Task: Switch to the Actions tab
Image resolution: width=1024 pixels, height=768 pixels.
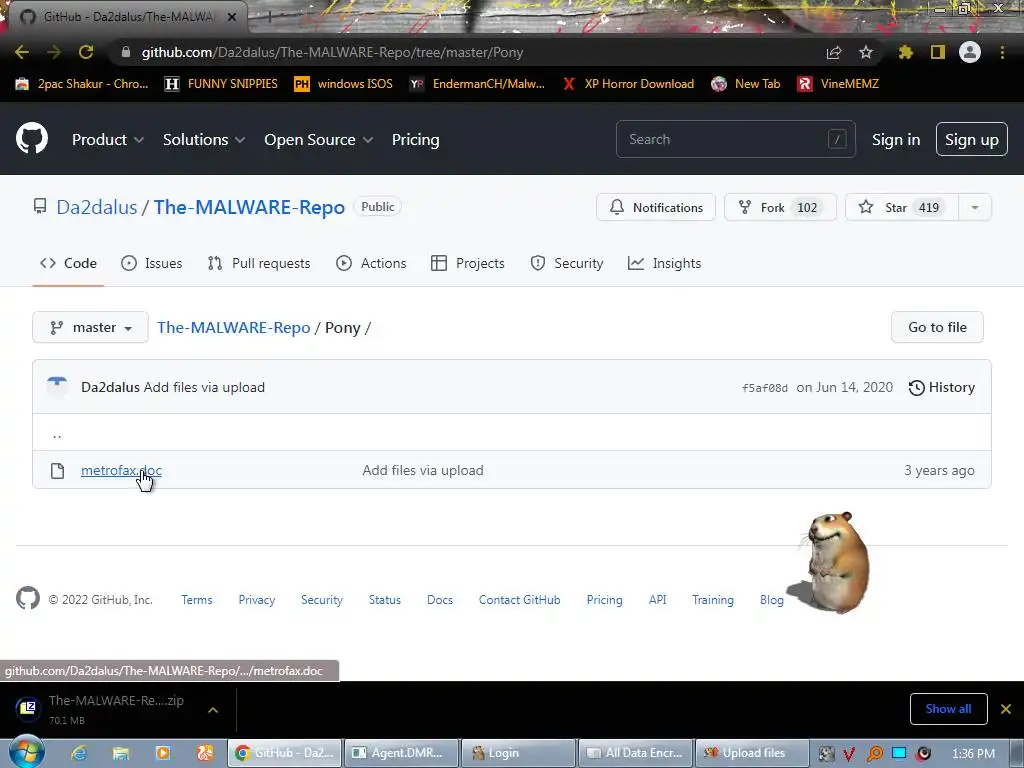Action: (x=371, y=263)
